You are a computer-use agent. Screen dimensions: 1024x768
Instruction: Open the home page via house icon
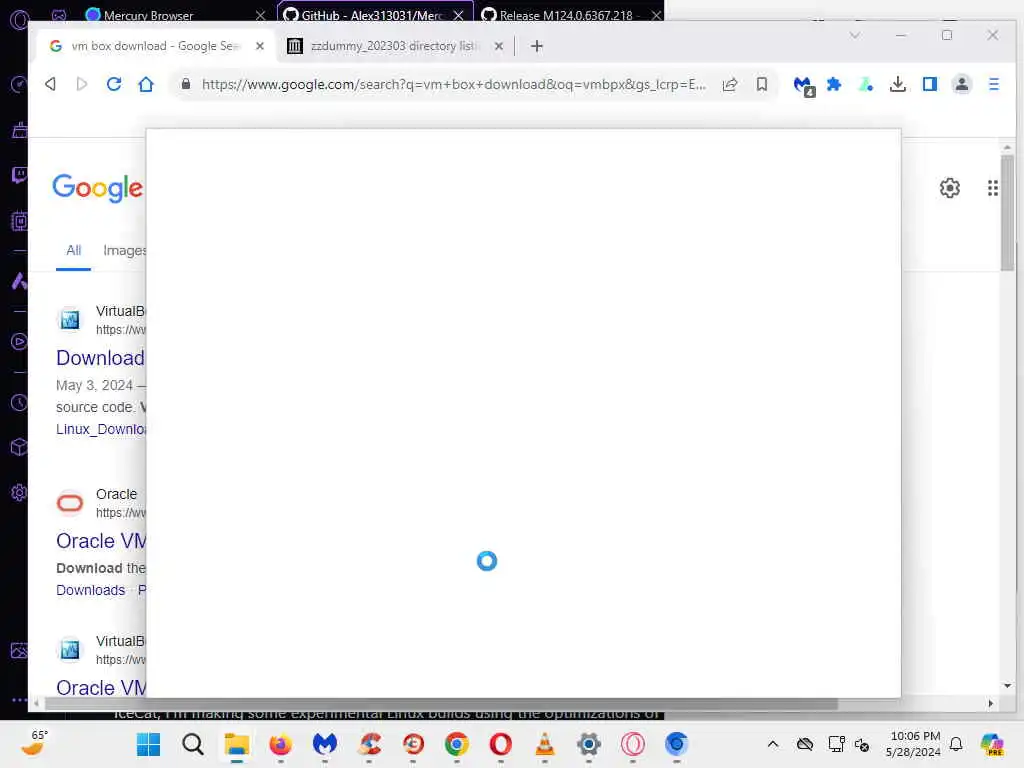point(146,84)
